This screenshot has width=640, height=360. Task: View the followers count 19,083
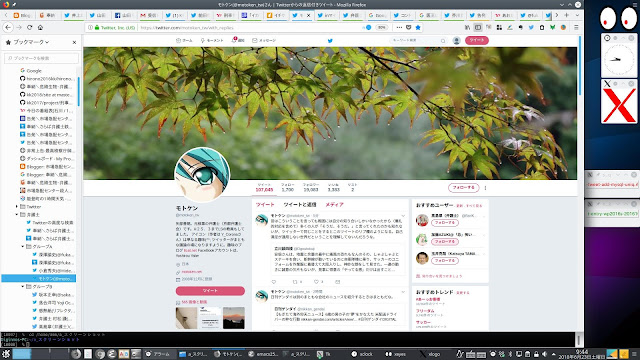pos(311,187)
